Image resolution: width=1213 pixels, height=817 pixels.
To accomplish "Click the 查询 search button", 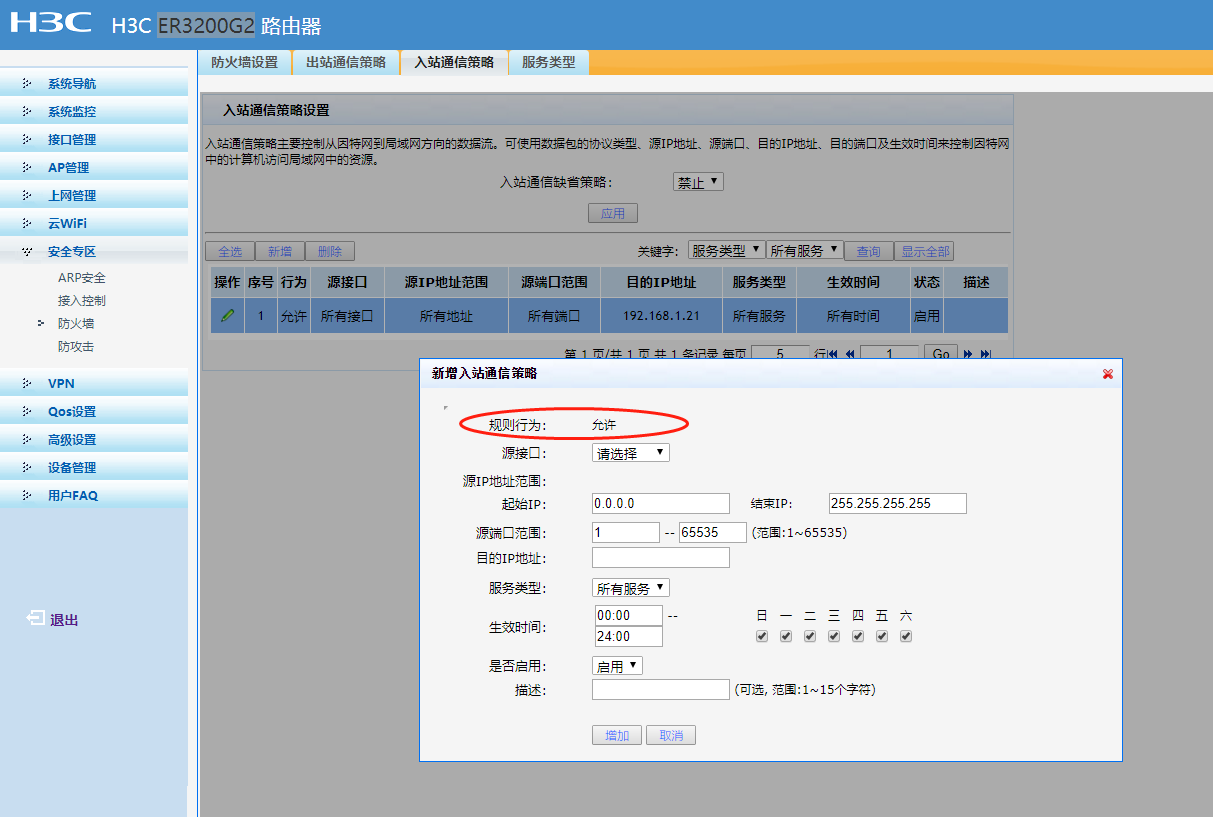I will [x=869, y=251].
